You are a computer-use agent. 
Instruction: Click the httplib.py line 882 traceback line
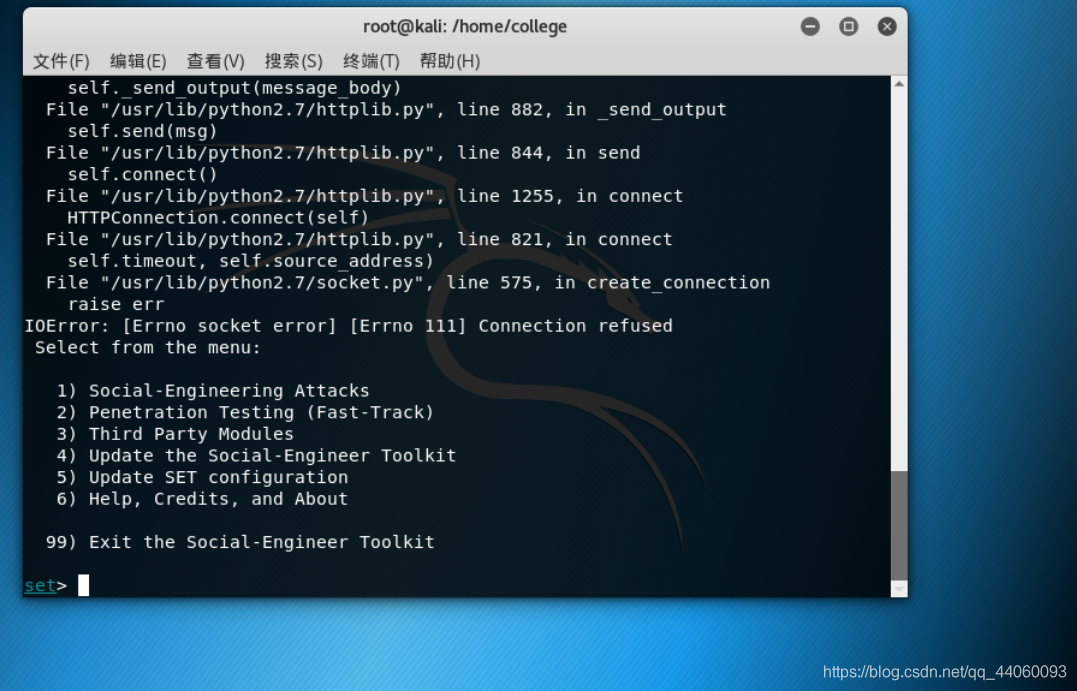tap(386, 109)
